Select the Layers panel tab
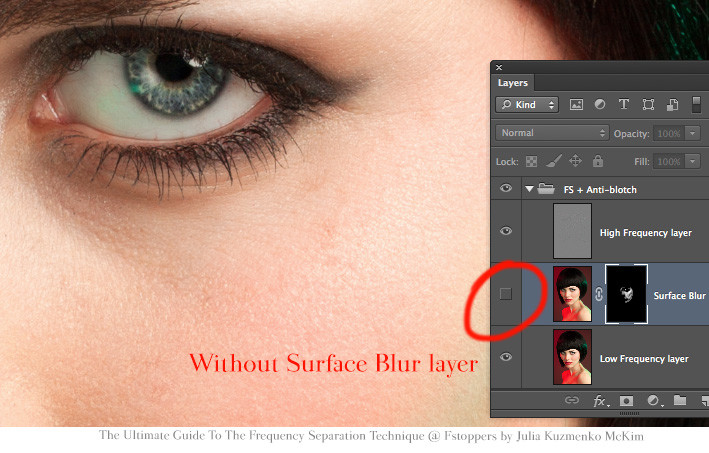 513,83
